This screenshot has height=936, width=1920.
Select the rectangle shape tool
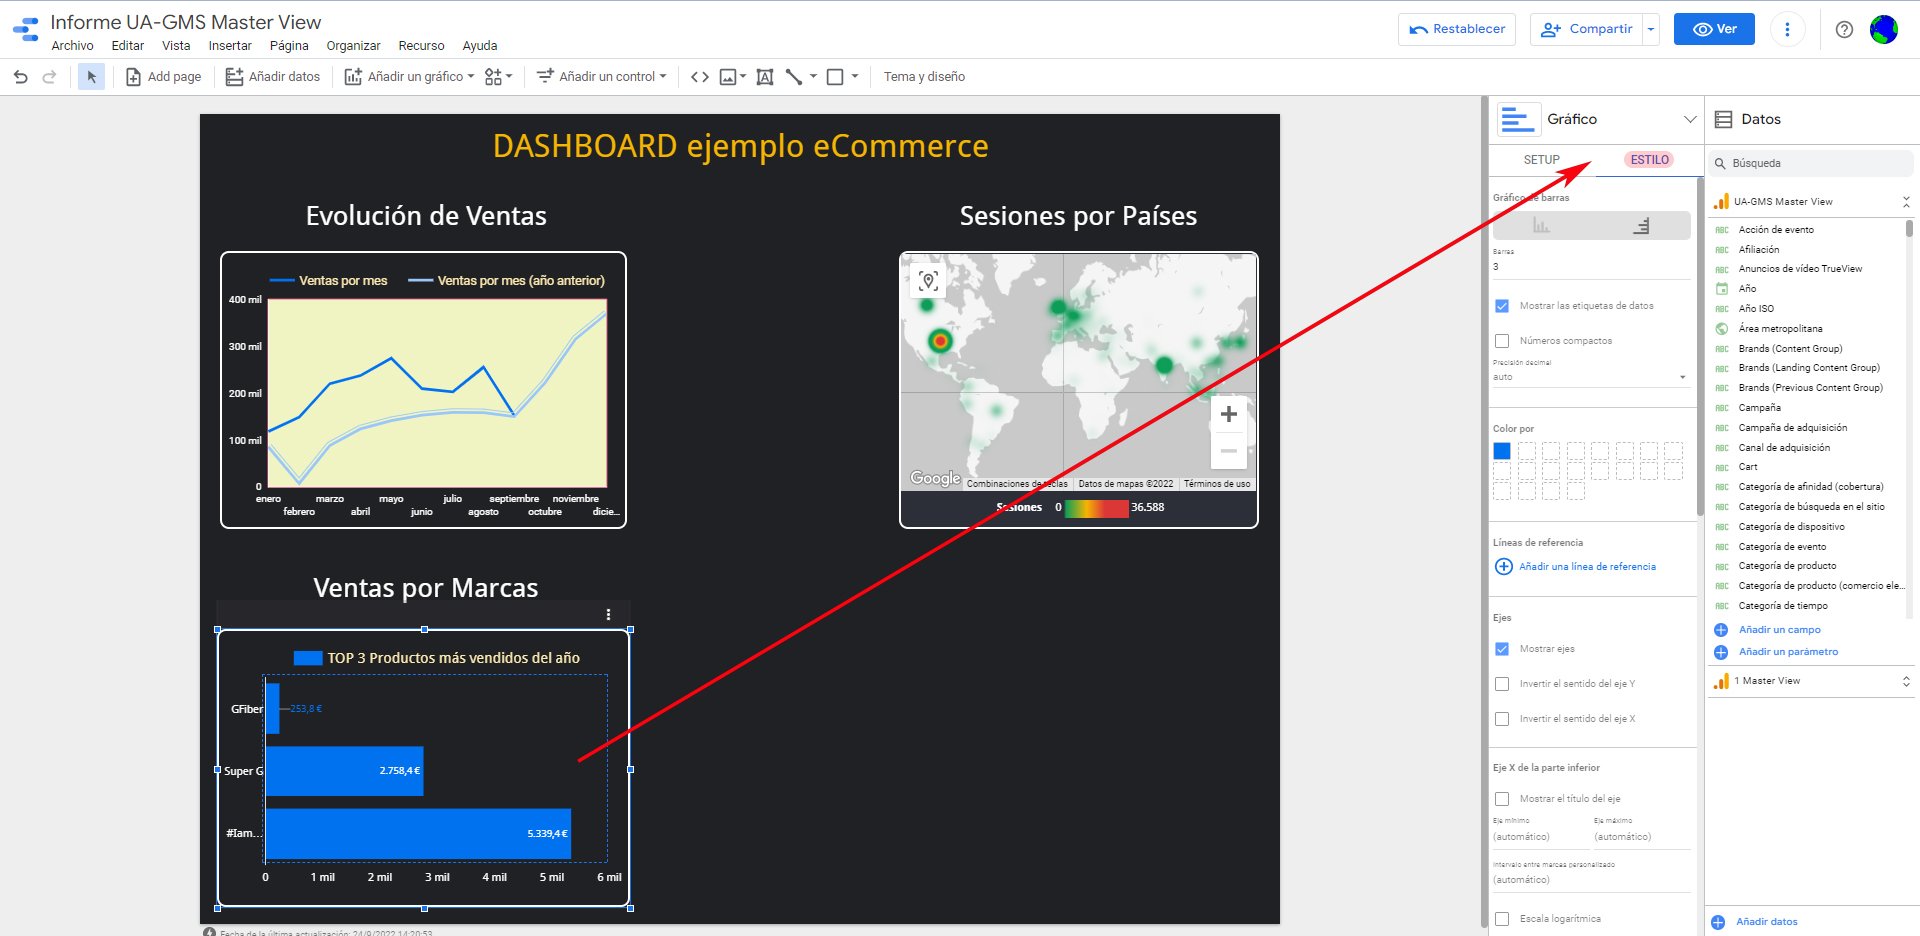835,77
